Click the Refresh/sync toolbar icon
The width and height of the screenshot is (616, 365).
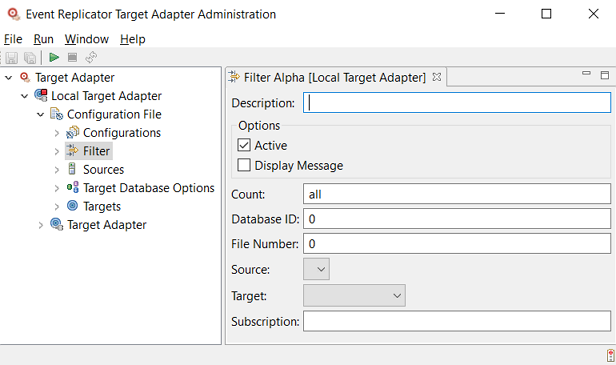[x=91, y=57]
